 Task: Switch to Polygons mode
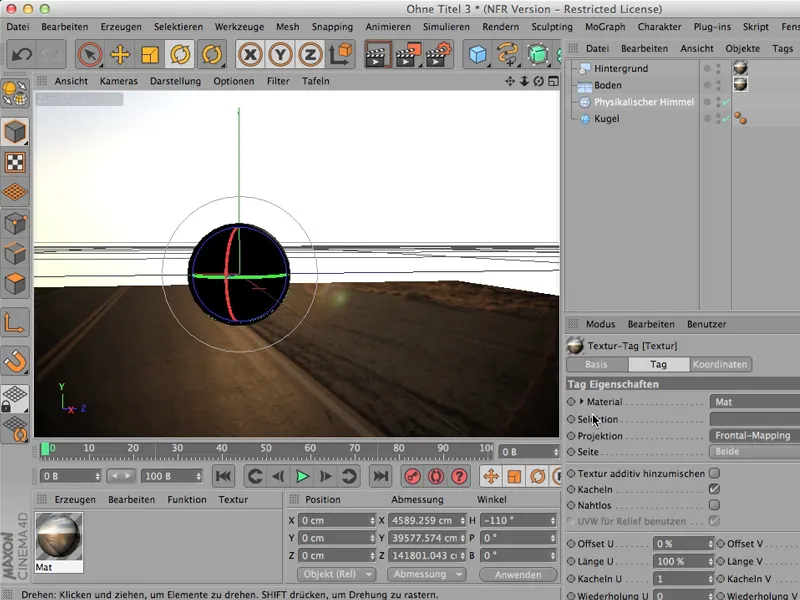[15, 284]
